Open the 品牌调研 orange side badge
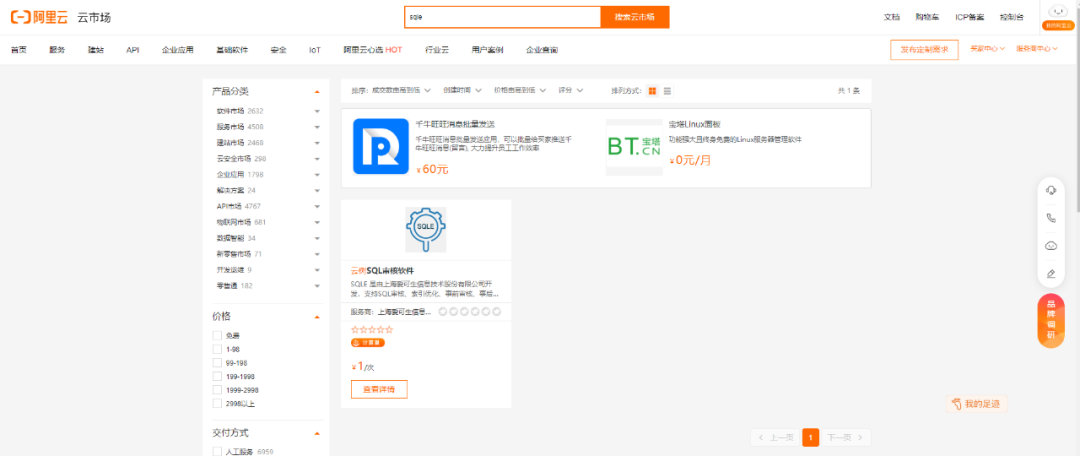1080x456 pixels. (1051, 320)
